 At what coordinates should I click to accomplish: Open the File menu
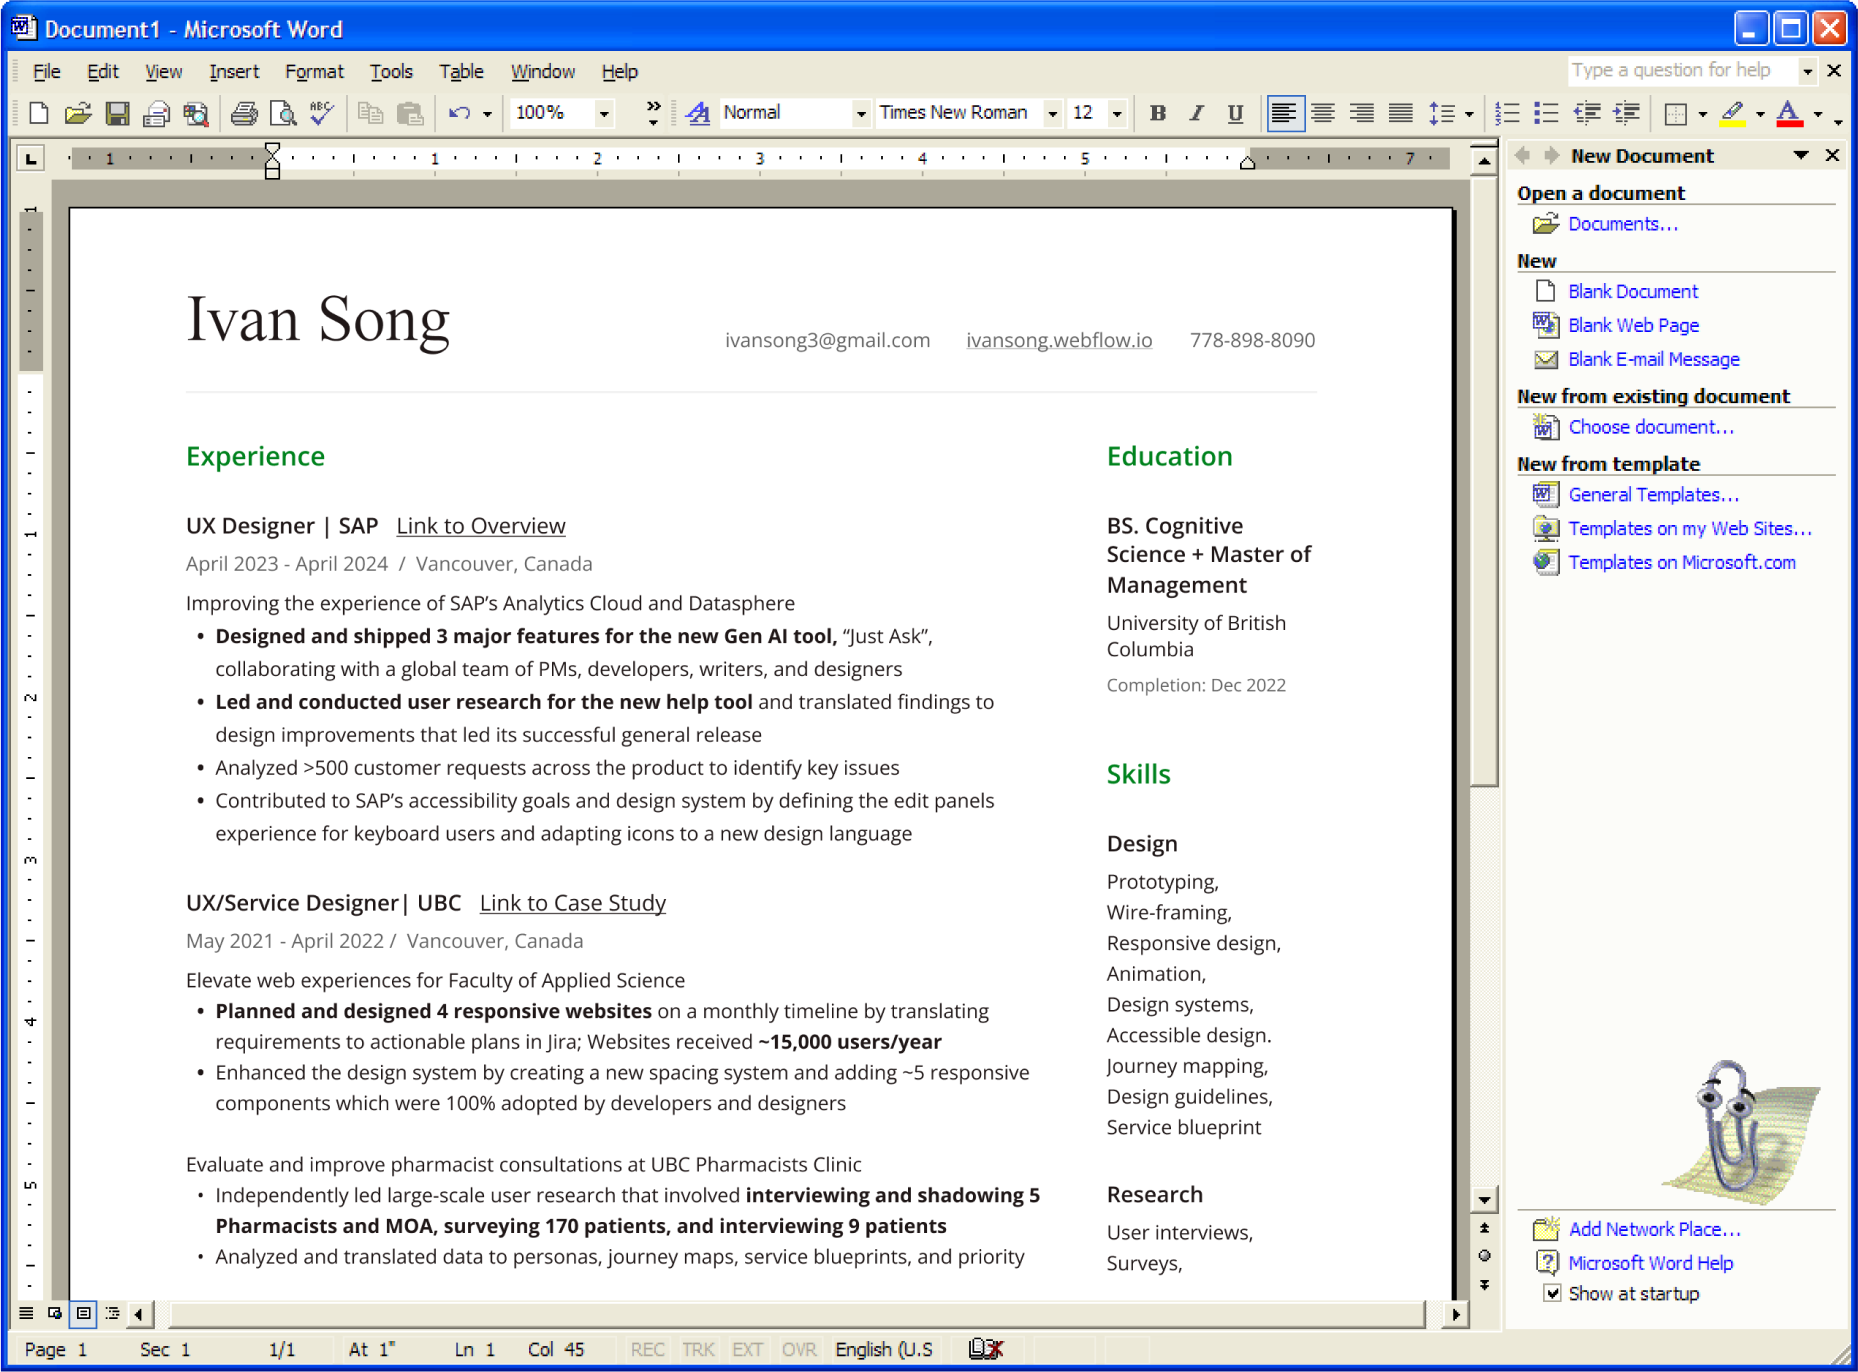point(46,71)
